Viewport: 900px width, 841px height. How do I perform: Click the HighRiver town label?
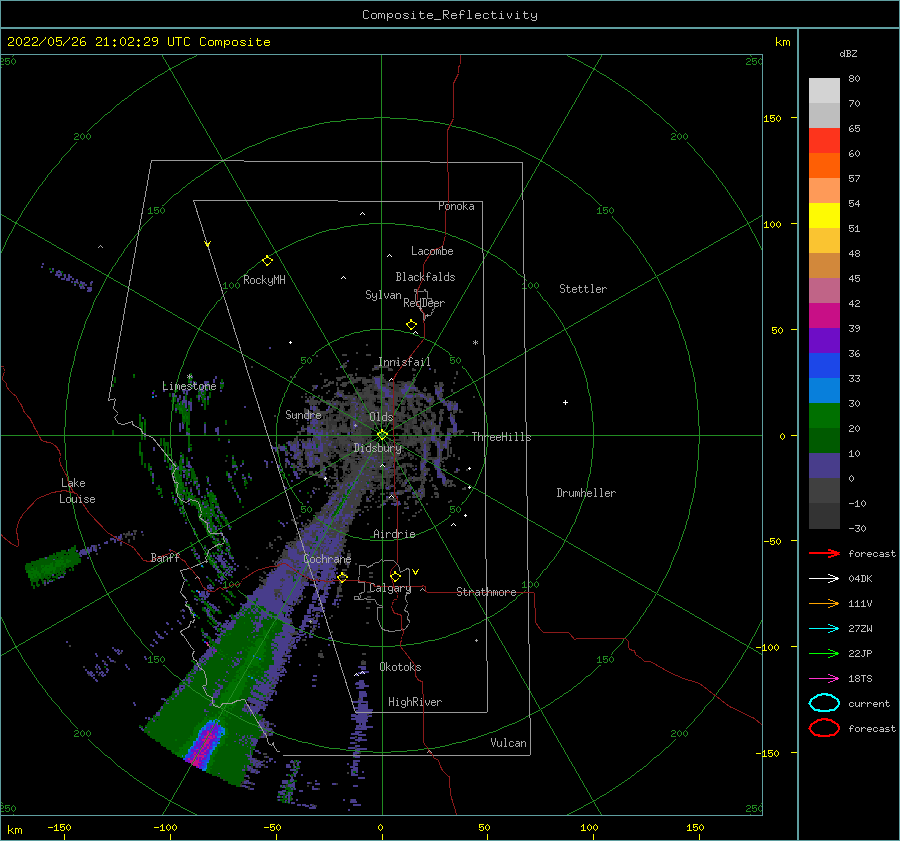[x=414, y=702]
